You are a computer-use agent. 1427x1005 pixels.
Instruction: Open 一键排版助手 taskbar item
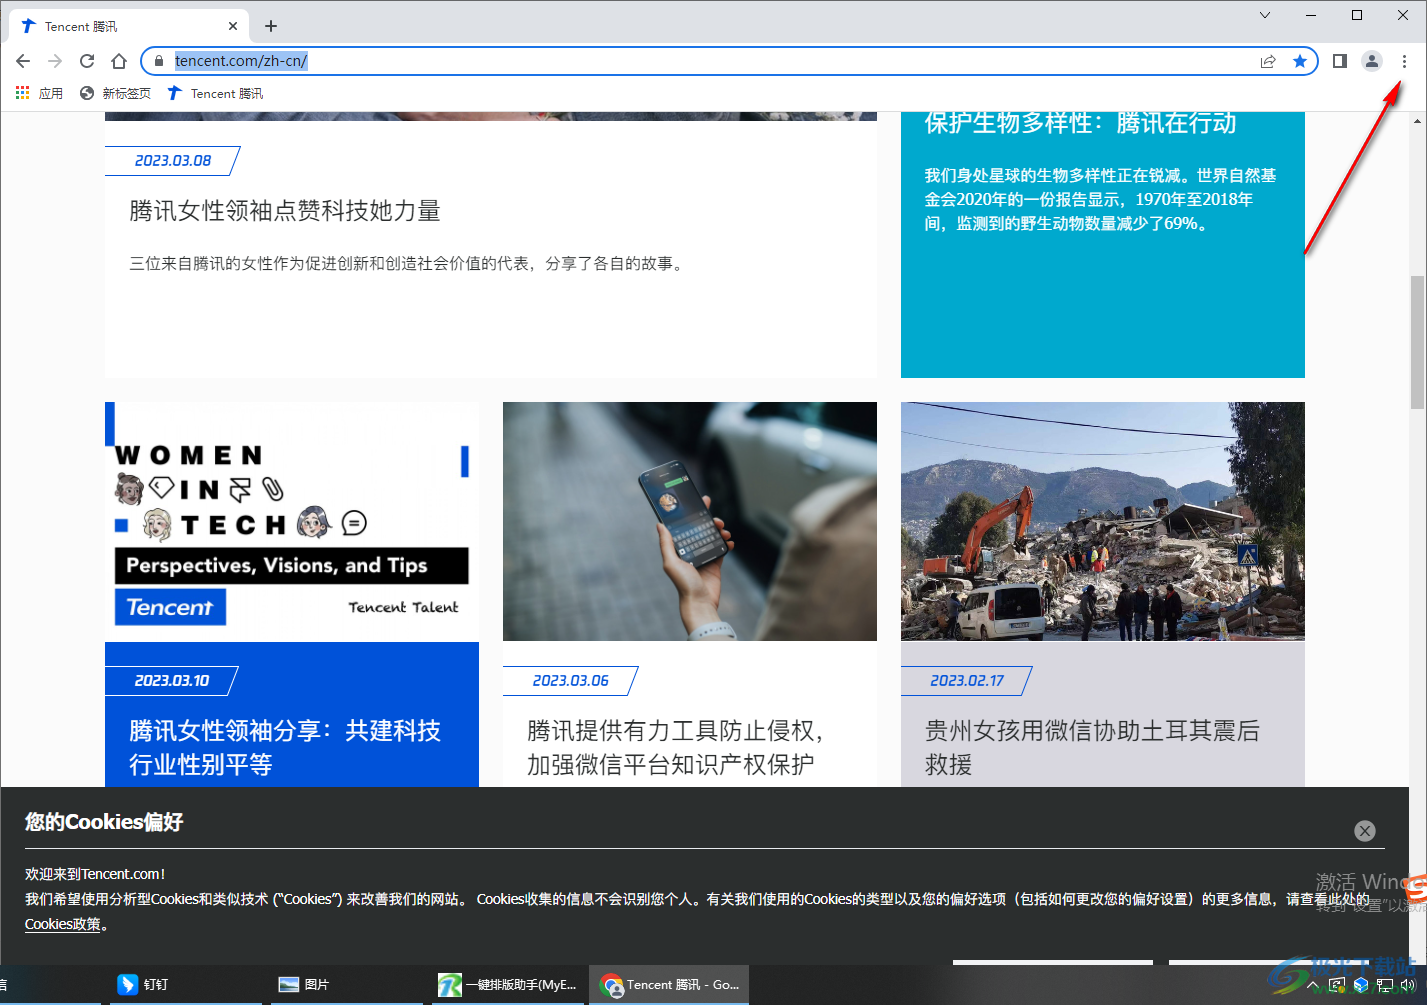[508, 985]
